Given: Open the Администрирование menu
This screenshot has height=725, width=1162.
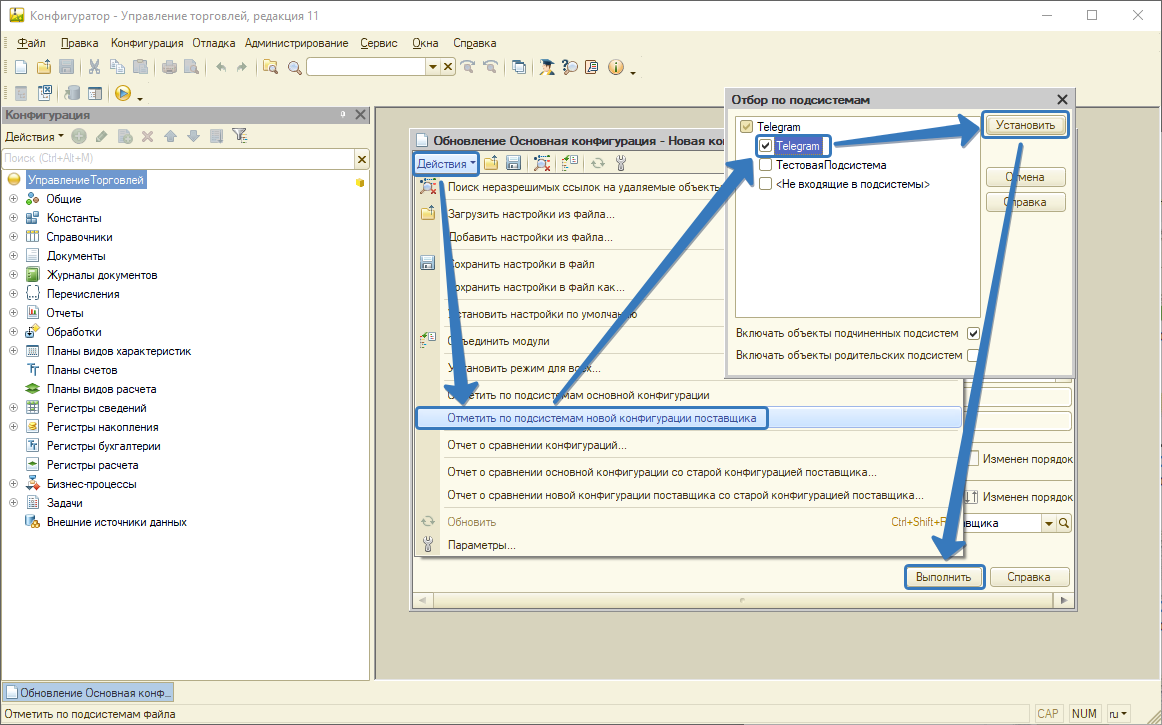Looking at the screenshot, I should (x=296, y=43).
